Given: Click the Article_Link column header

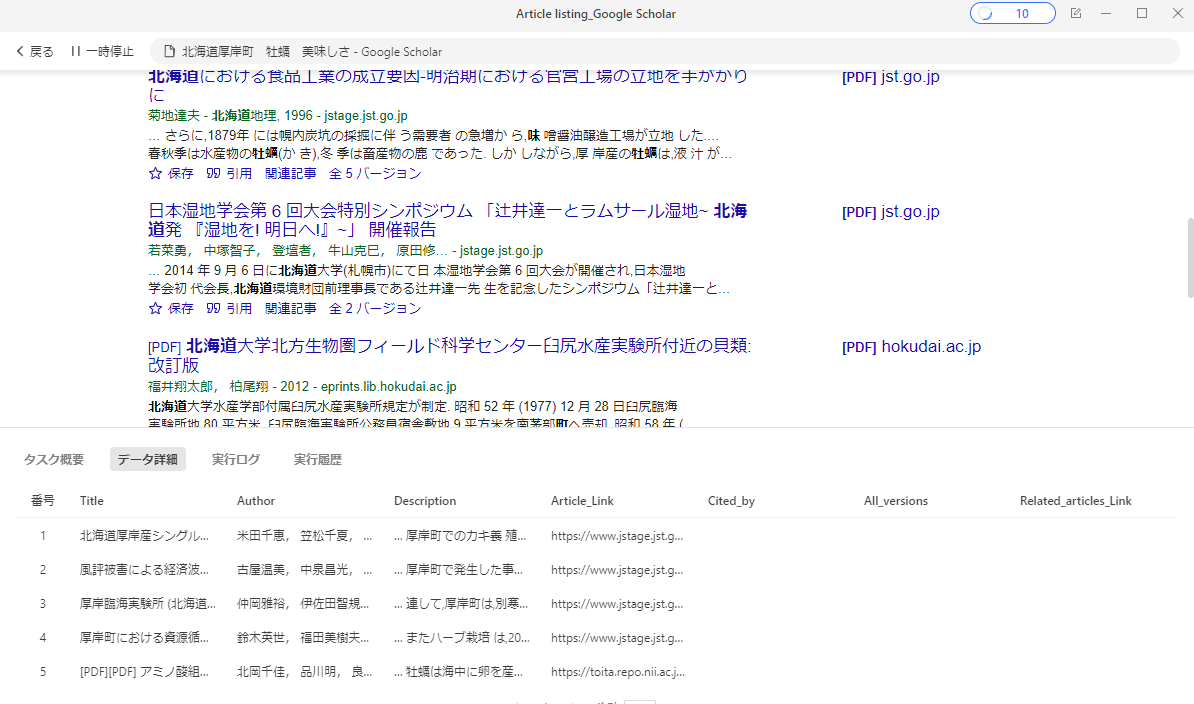Looking at the screenshot, I should [x=582, y=501].
